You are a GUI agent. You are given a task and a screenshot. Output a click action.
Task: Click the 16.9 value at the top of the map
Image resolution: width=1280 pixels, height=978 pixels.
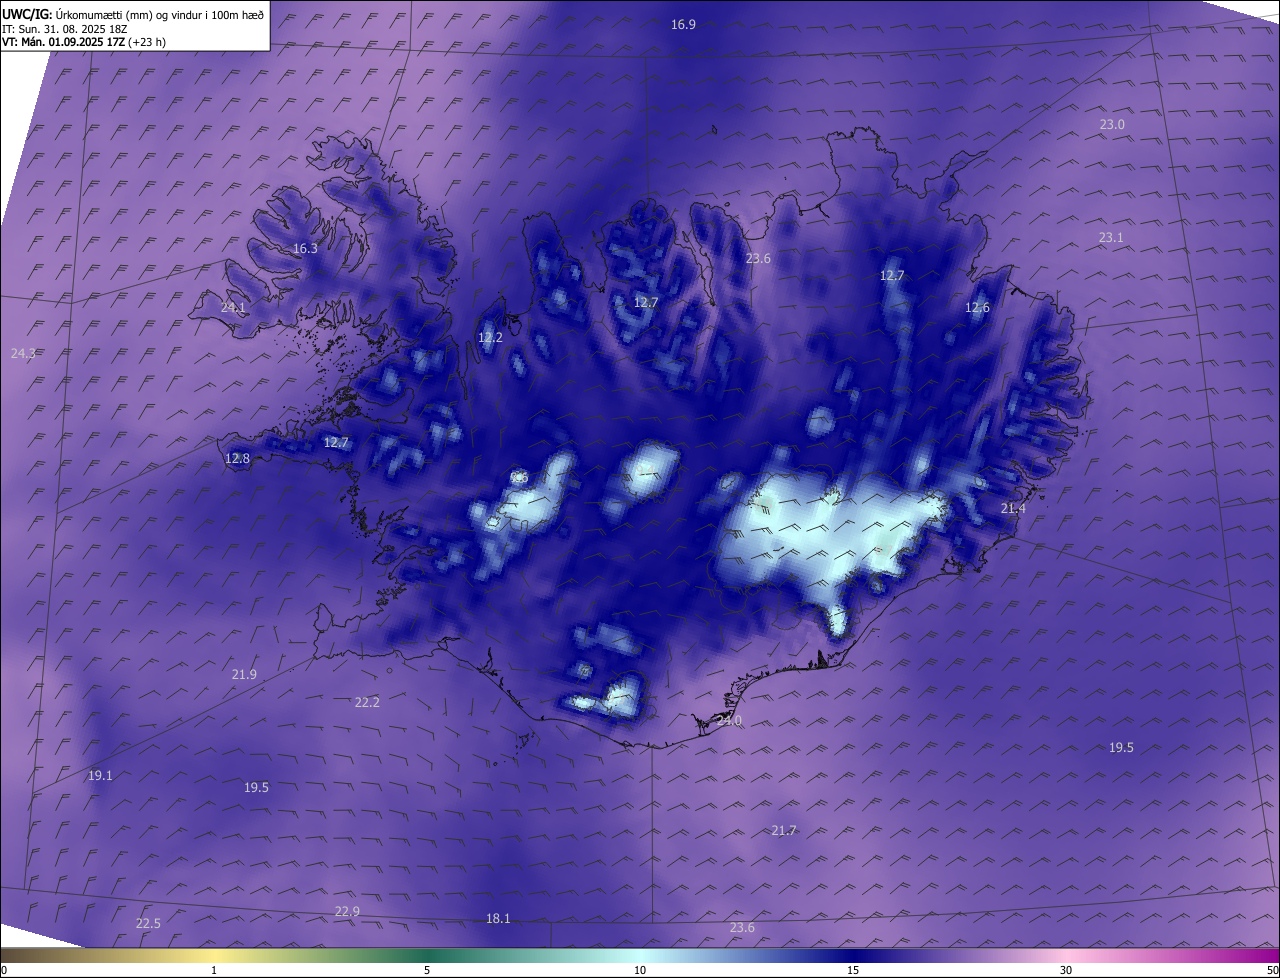[683, 24]
